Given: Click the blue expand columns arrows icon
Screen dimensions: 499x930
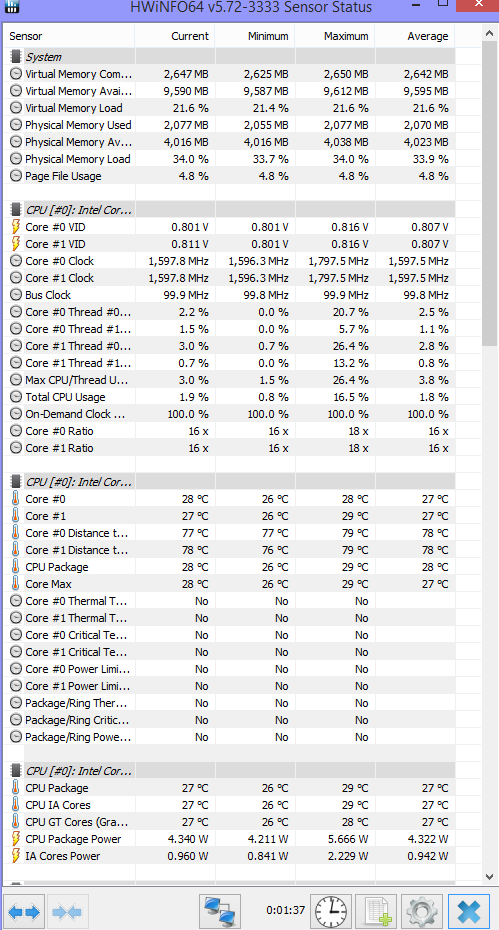Looking at the screenshot, I should 25,912.
